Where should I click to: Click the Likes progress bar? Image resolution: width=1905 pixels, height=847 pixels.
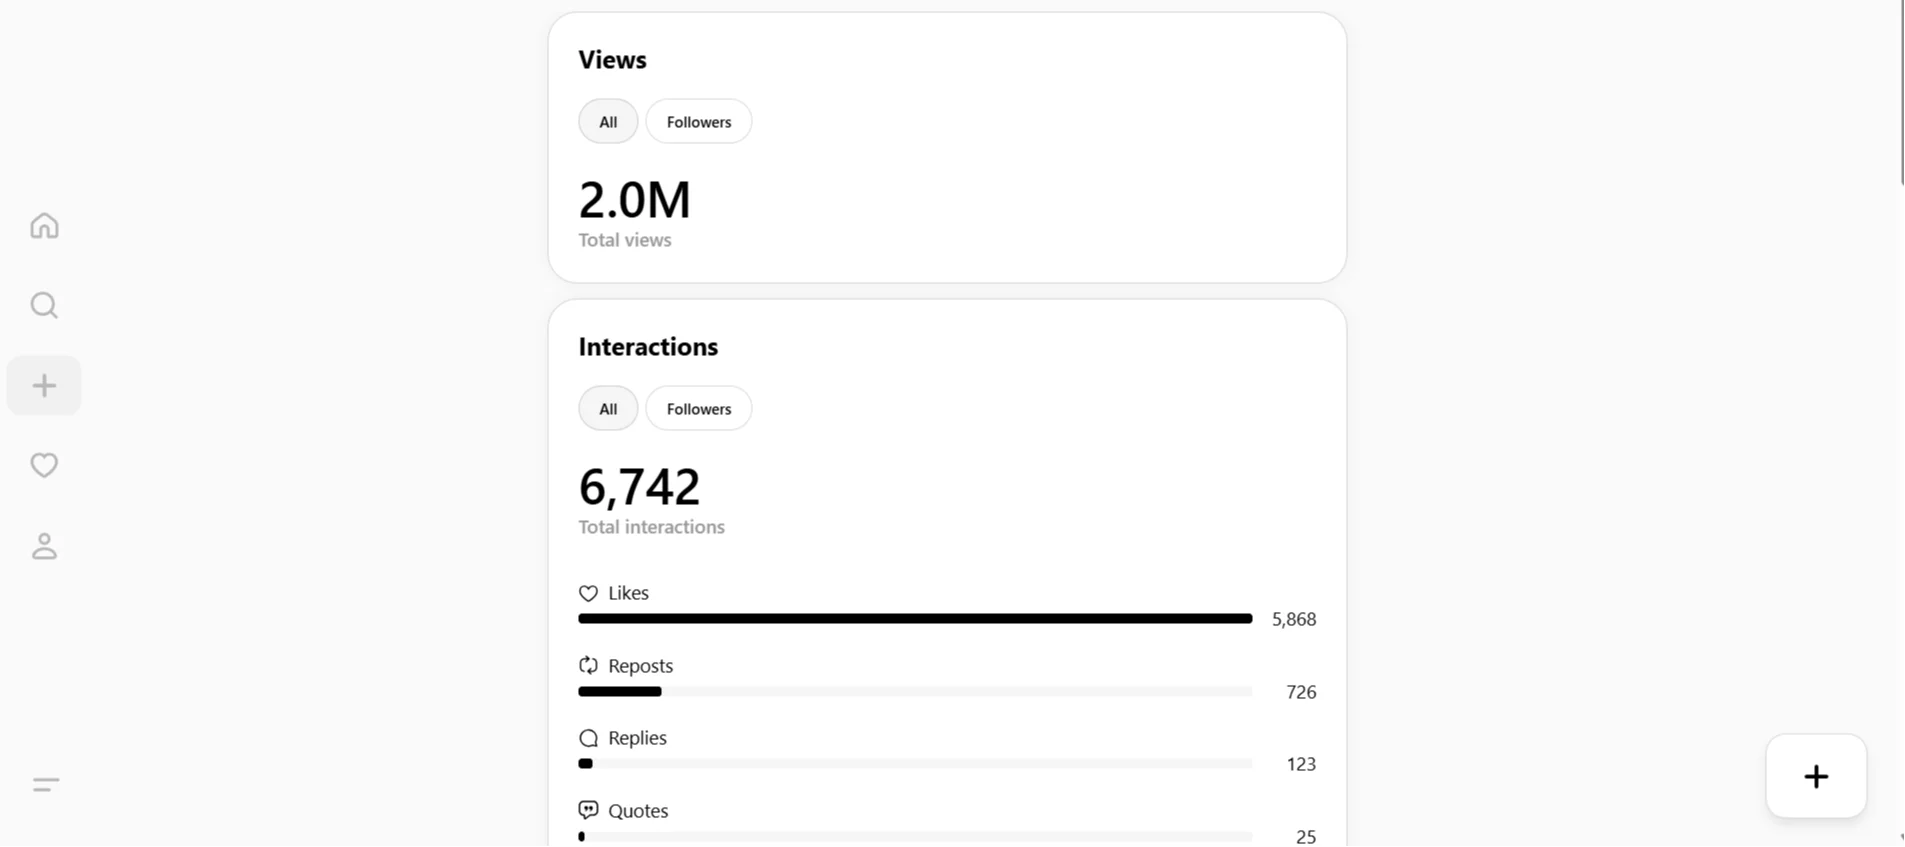tap(914, 619)
